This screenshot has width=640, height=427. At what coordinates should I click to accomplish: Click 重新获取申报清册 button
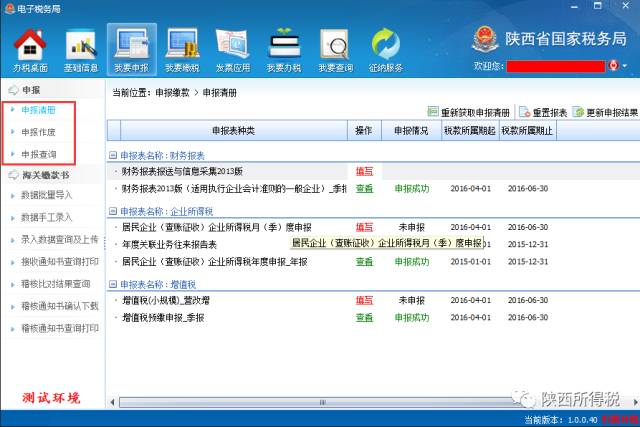469,112
